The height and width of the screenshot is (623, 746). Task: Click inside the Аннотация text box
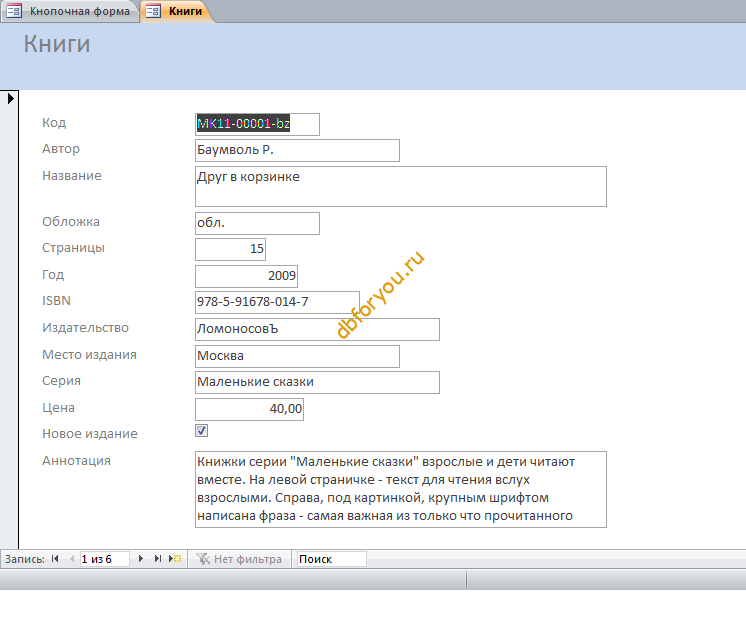(x=401, y=489)
